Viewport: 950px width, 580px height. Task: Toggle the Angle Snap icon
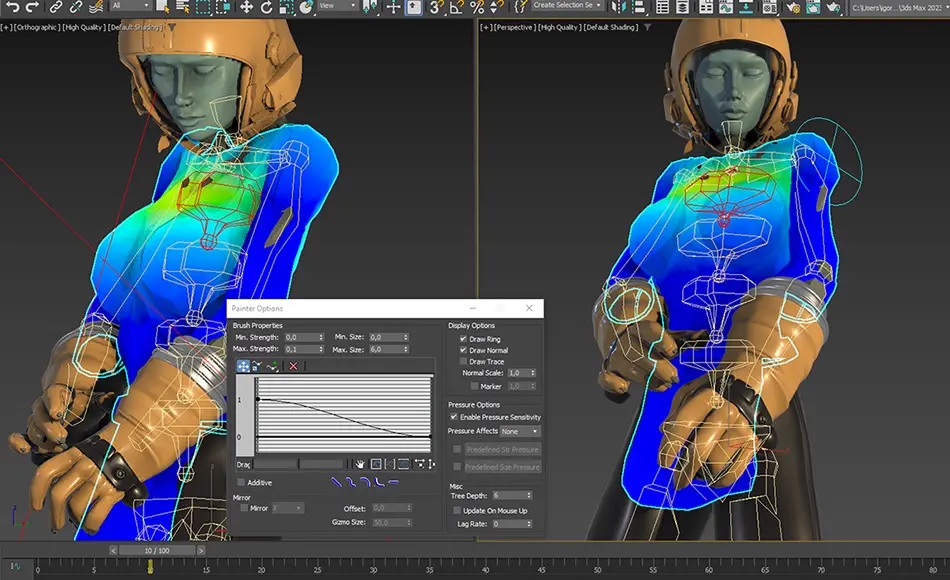click(457, 7)
